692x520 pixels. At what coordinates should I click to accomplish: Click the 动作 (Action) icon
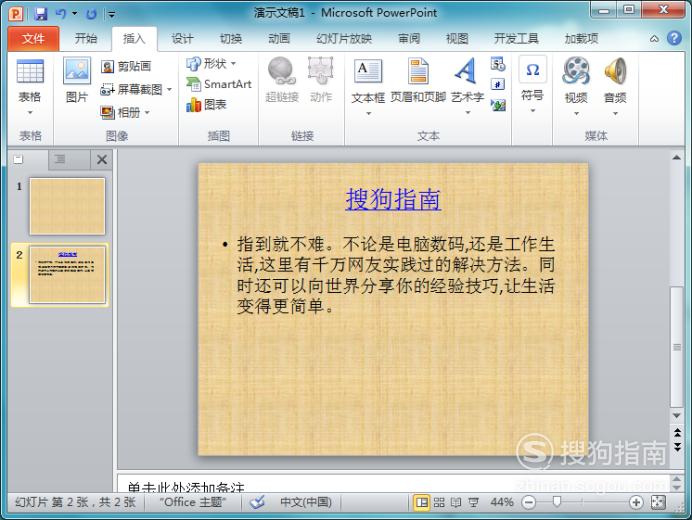[320, 72]
